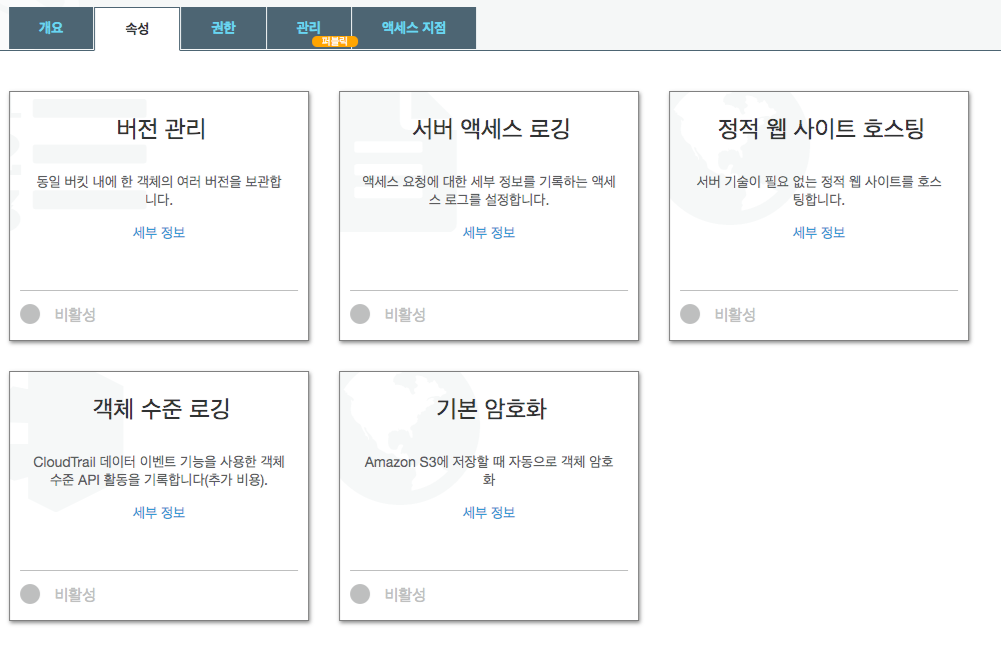Viewport: 1001px width, 647px height.
Task: Click the Amazon S3 encryption description text
Action: (489, 470)
